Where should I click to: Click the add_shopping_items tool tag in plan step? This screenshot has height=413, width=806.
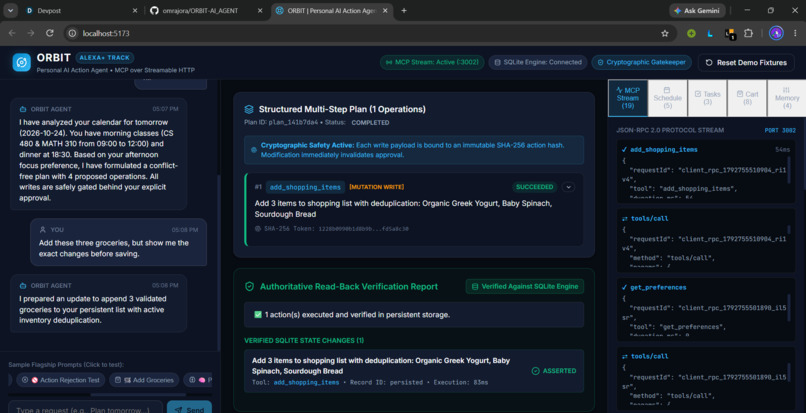pos(305,187)
